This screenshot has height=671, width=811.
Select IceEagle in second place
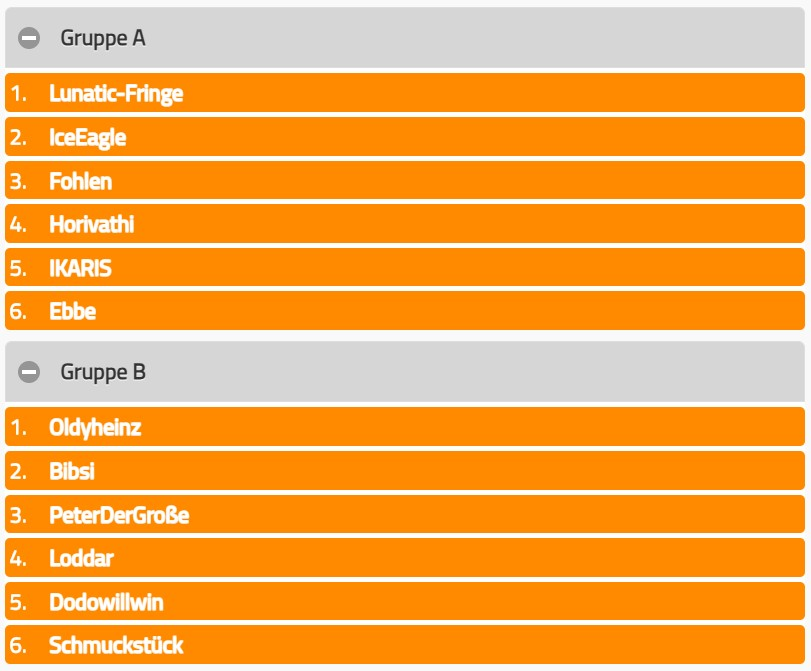88,138
